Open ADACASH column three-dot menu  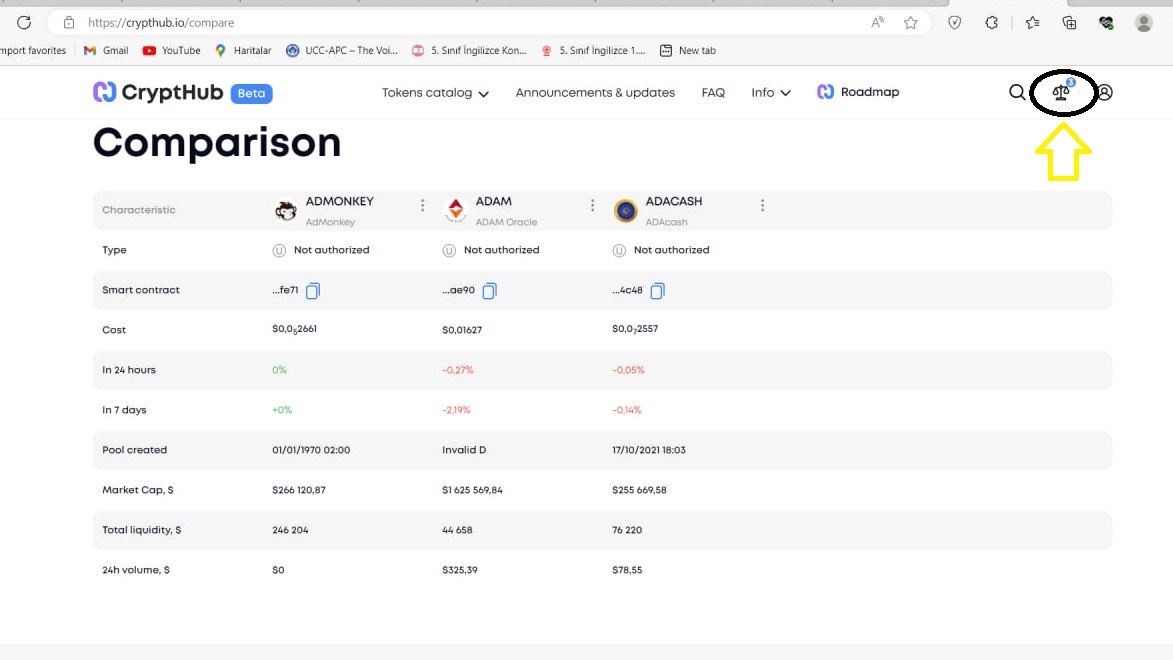click(x=762, y=206)
